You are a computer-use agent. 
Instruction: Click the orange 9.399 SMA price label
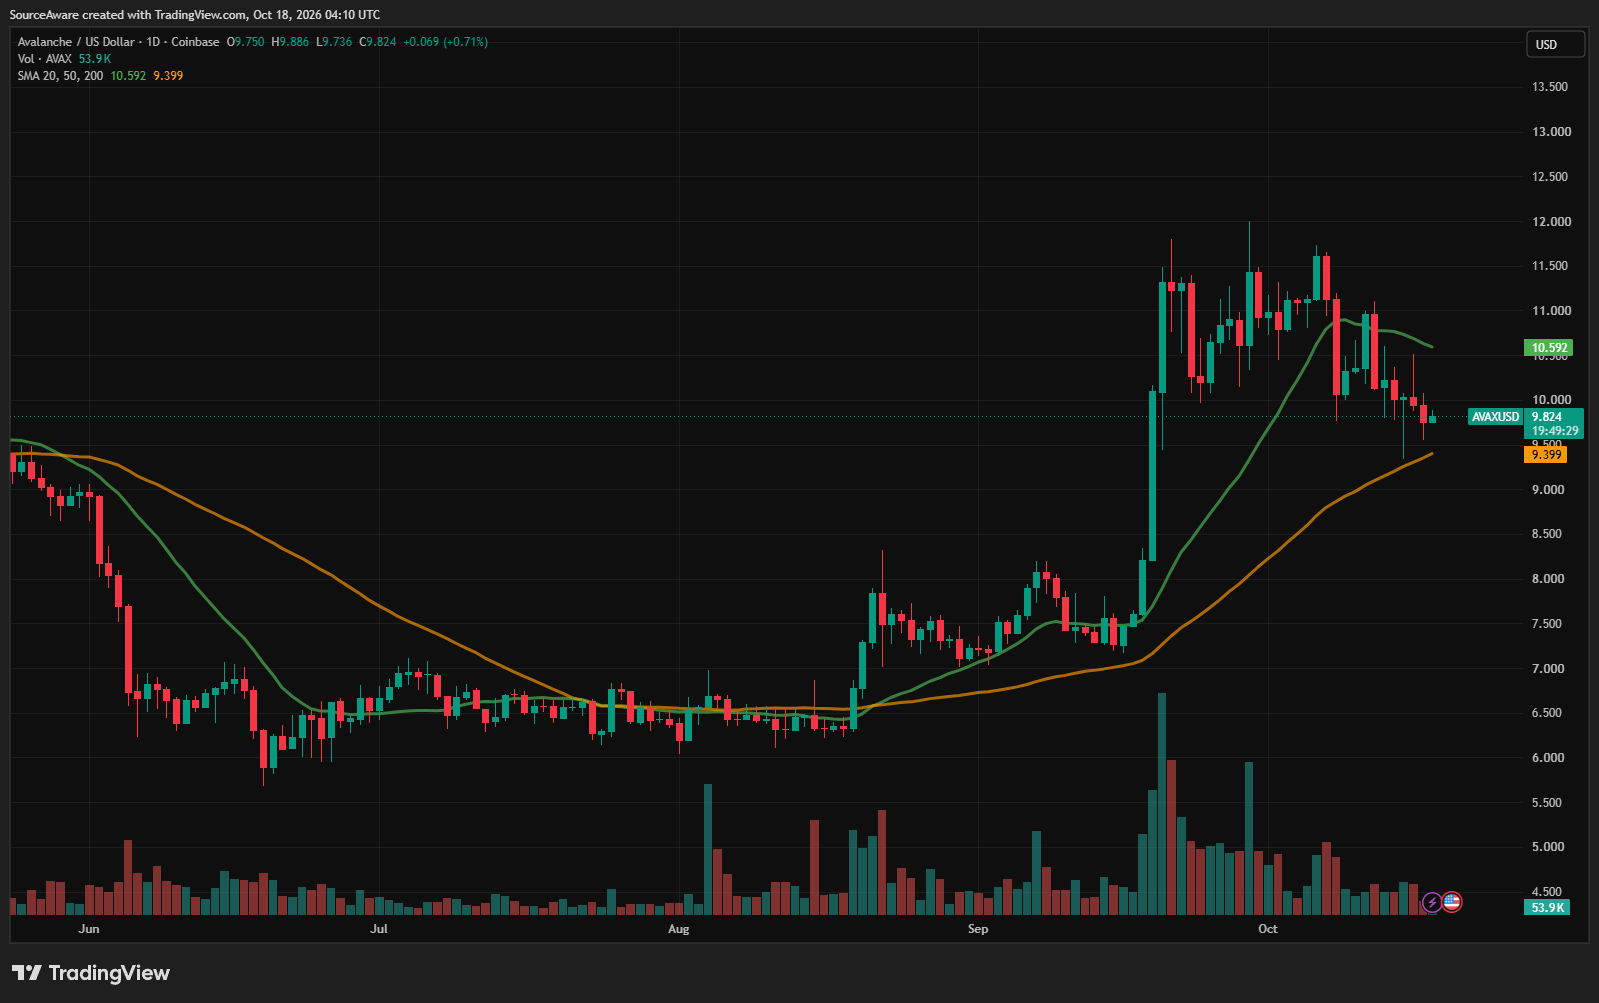click(x=1546, y=454)
